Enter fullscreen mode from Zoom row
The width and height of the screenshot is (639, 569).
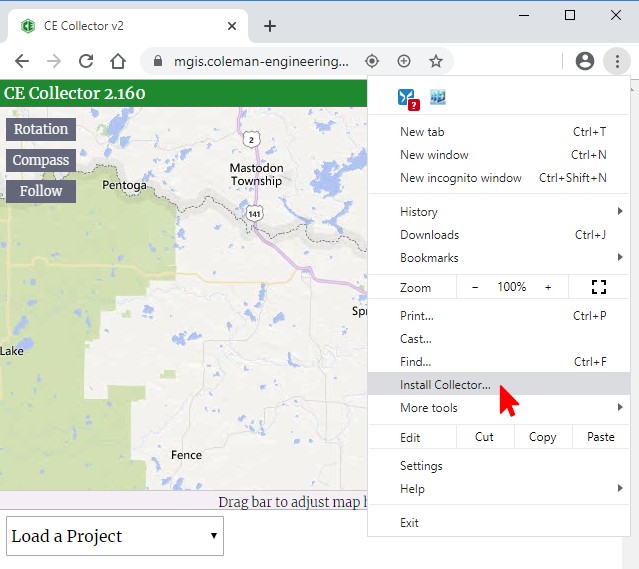pyautogui.click(x=599, y=287)
